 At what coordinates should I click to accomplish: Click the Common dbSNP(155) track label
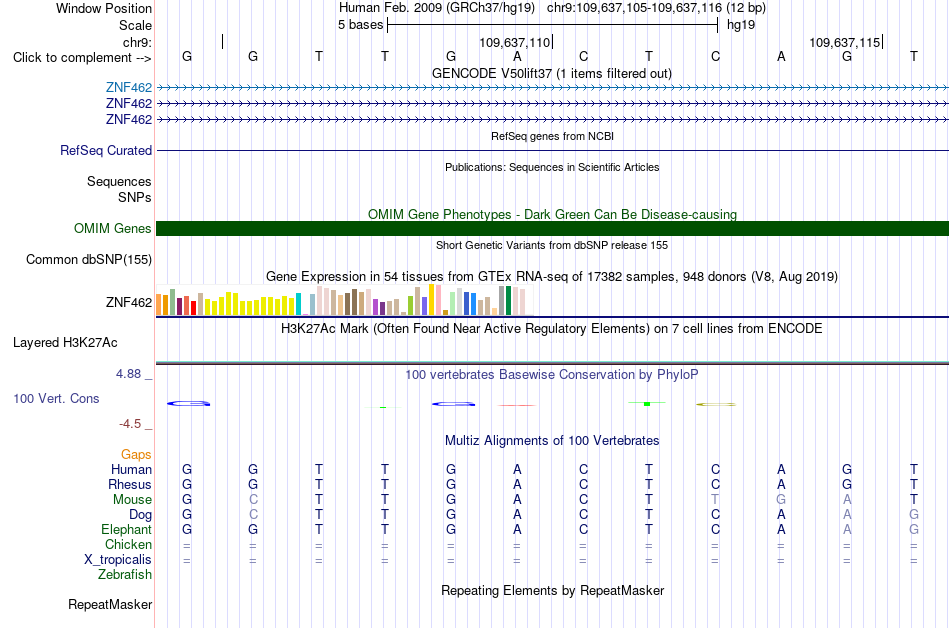pyautogui.click(x=89, y=259)
